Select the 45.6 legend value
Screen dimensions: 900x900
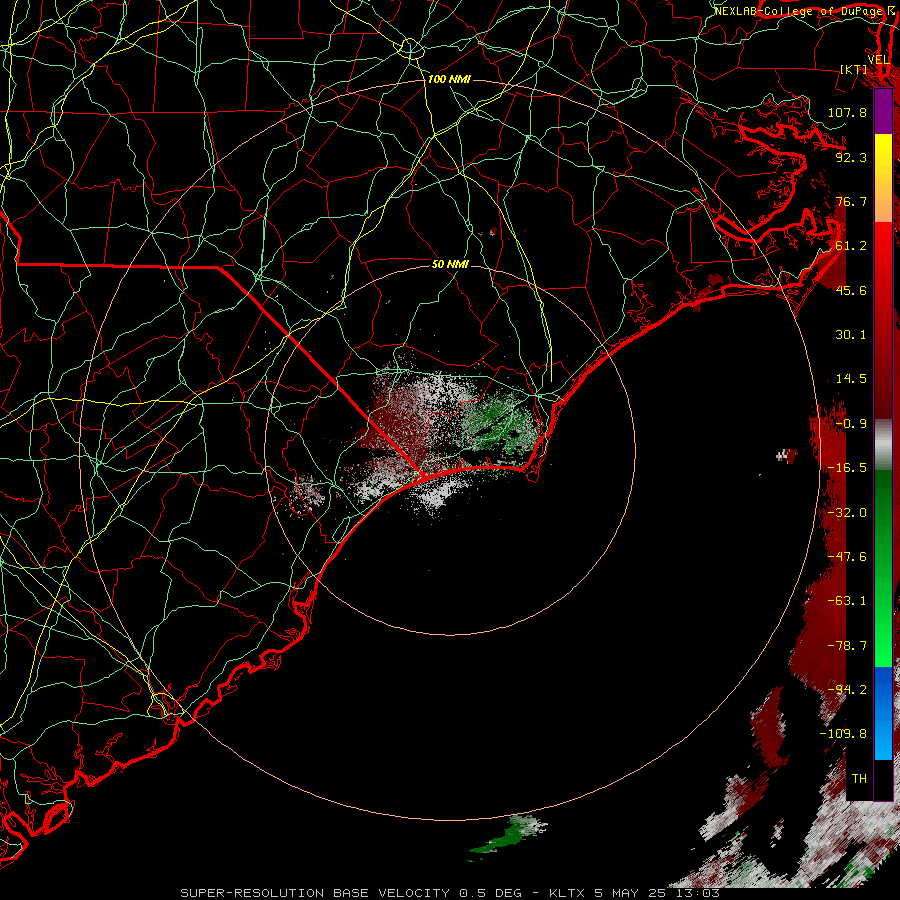coord(851,290)
